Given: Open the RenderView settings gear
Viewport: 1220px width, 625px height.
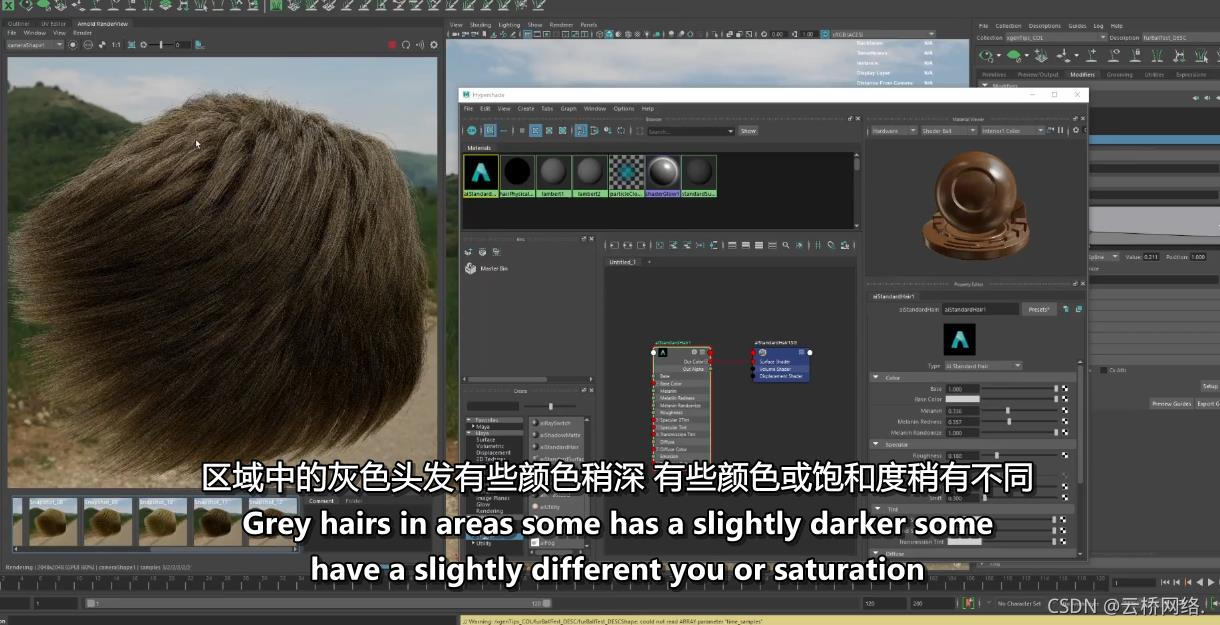Looking at the screenshot, I should point(433,45).
